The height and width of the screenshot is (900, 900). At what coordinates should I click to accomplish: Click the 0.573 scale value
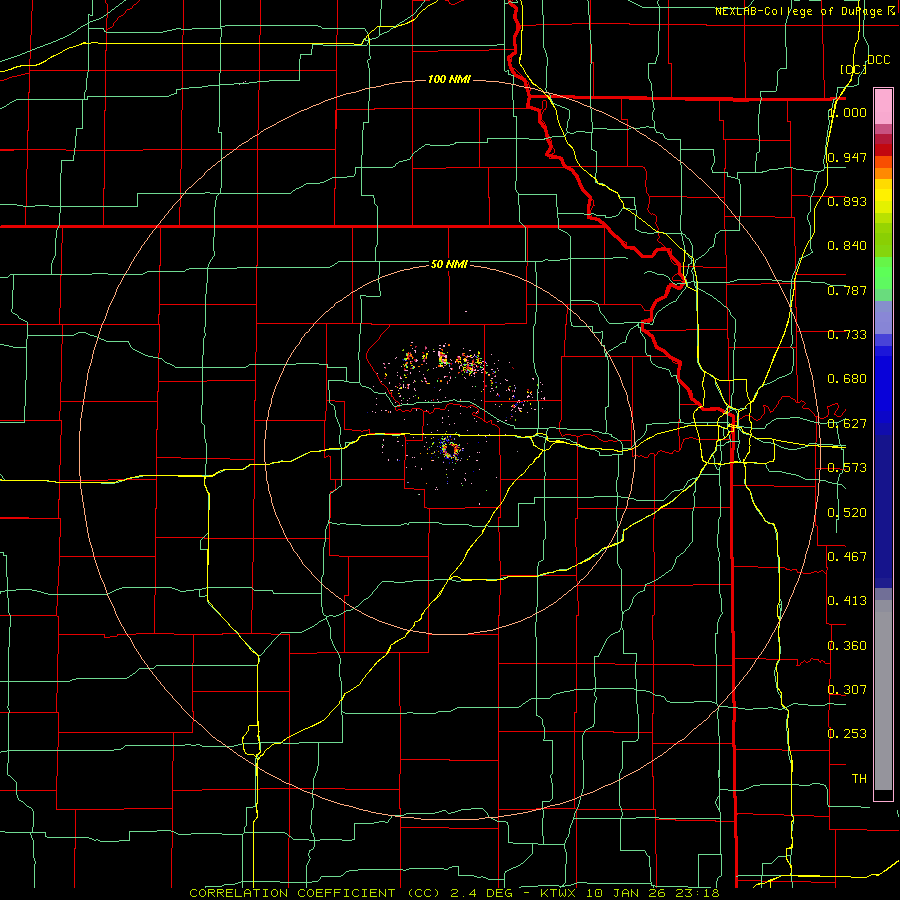[847, 468]
